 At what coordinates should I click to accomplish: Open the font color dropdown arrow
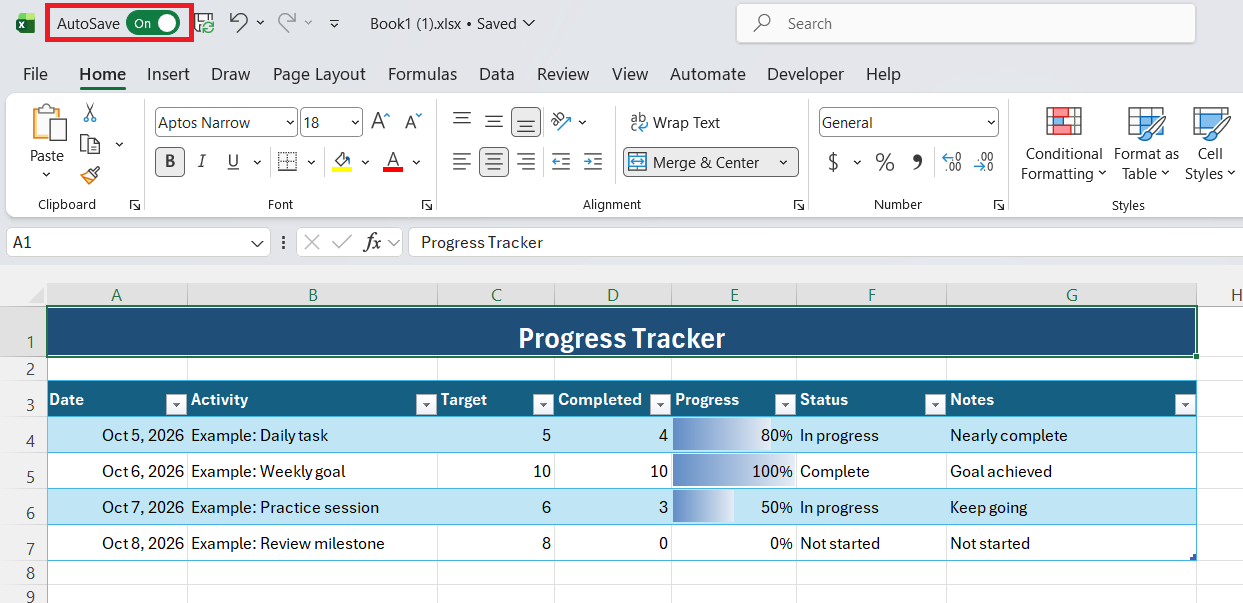416,161
